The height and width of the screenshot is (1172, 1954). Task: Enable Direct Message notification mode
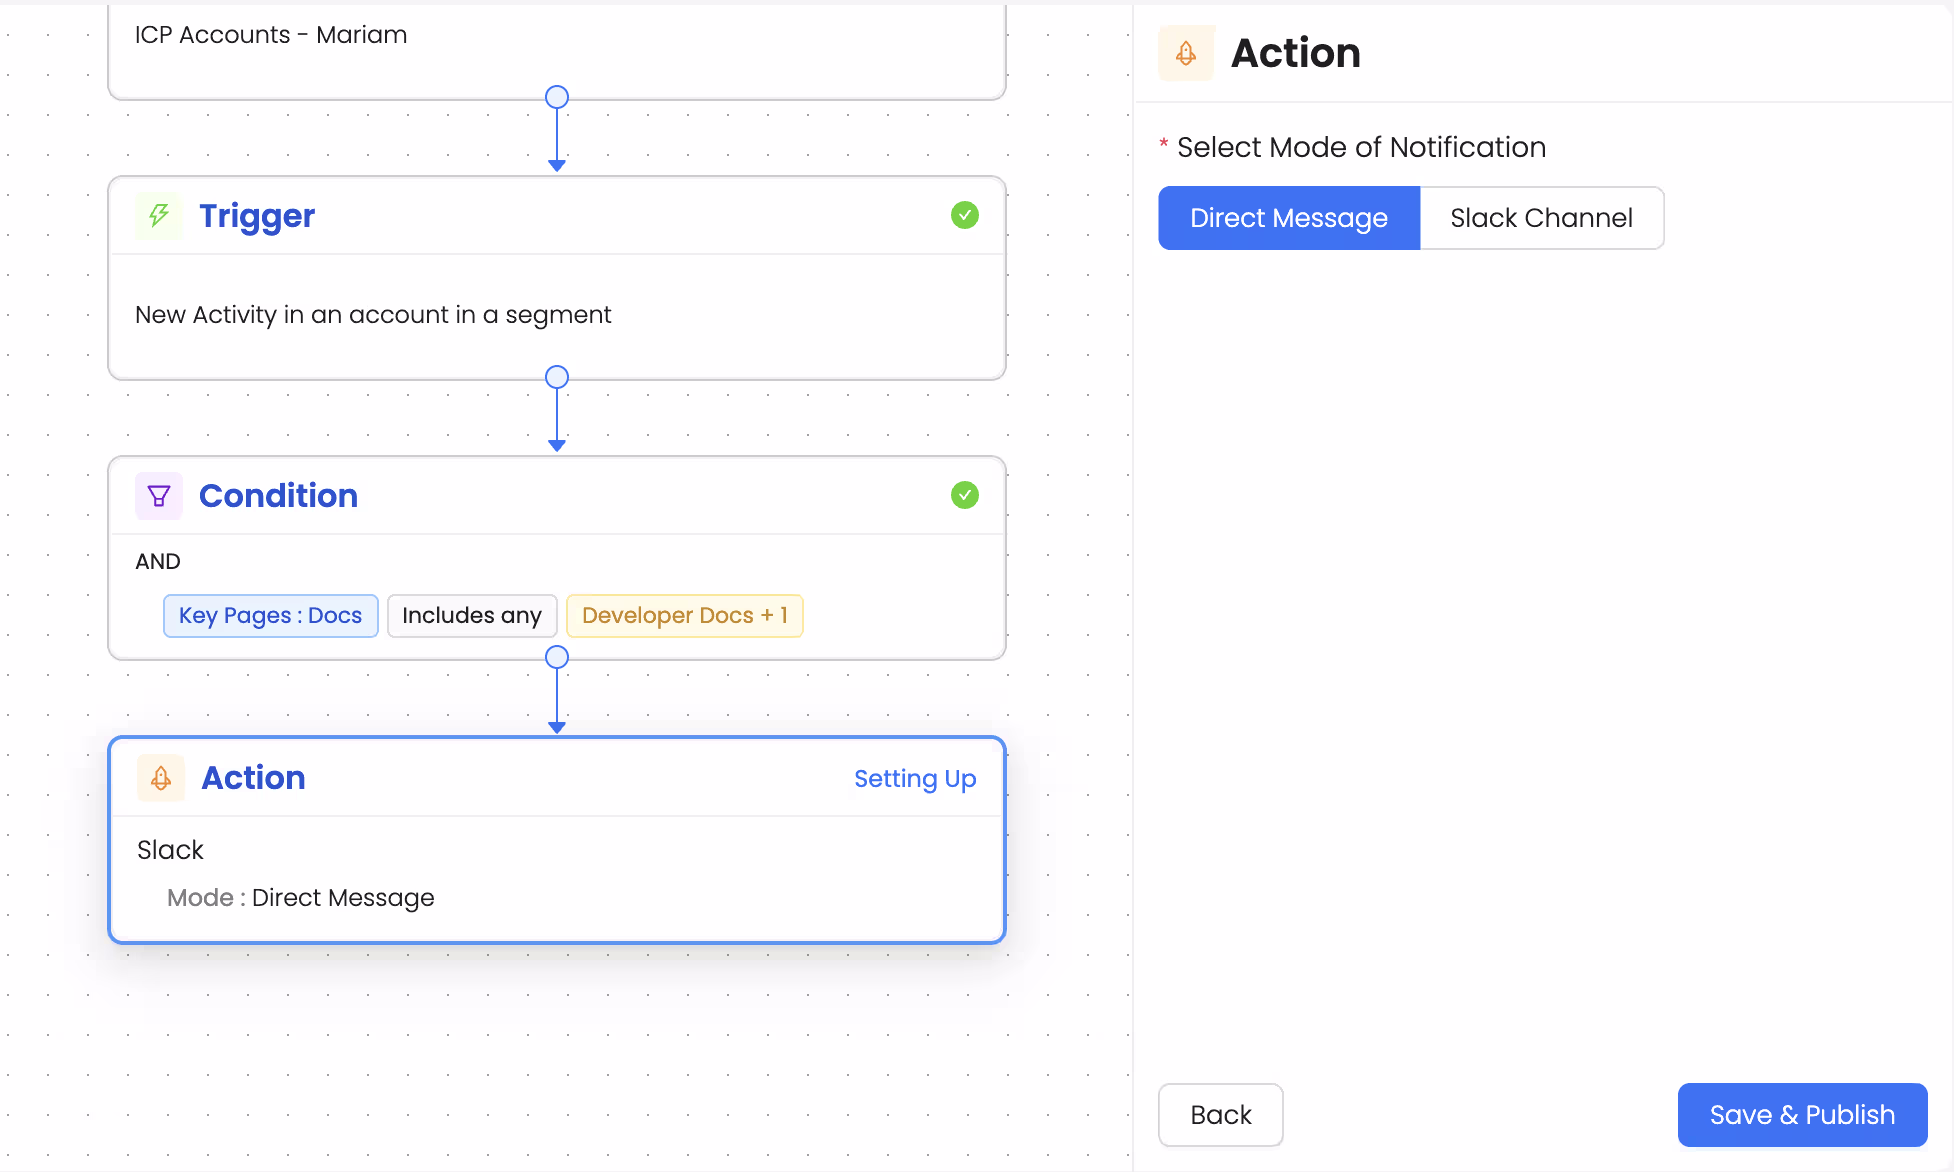[x=1288, y=218]
